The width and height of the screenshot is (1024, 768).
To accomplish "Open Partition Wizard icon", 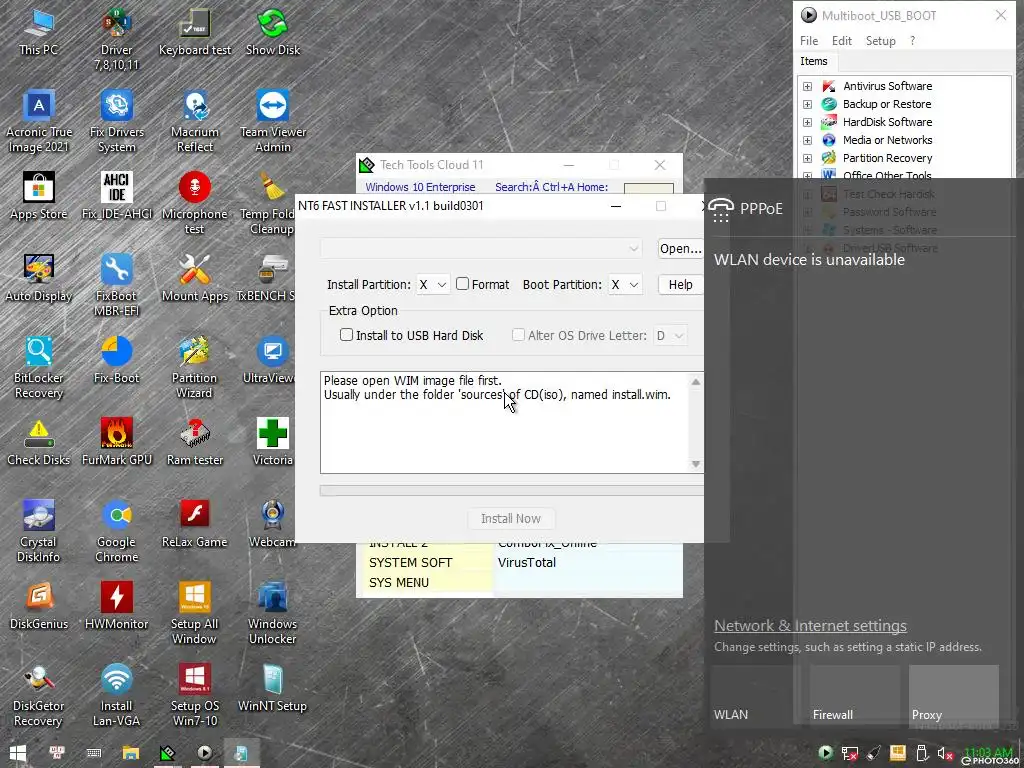I will tap(195, 368).
